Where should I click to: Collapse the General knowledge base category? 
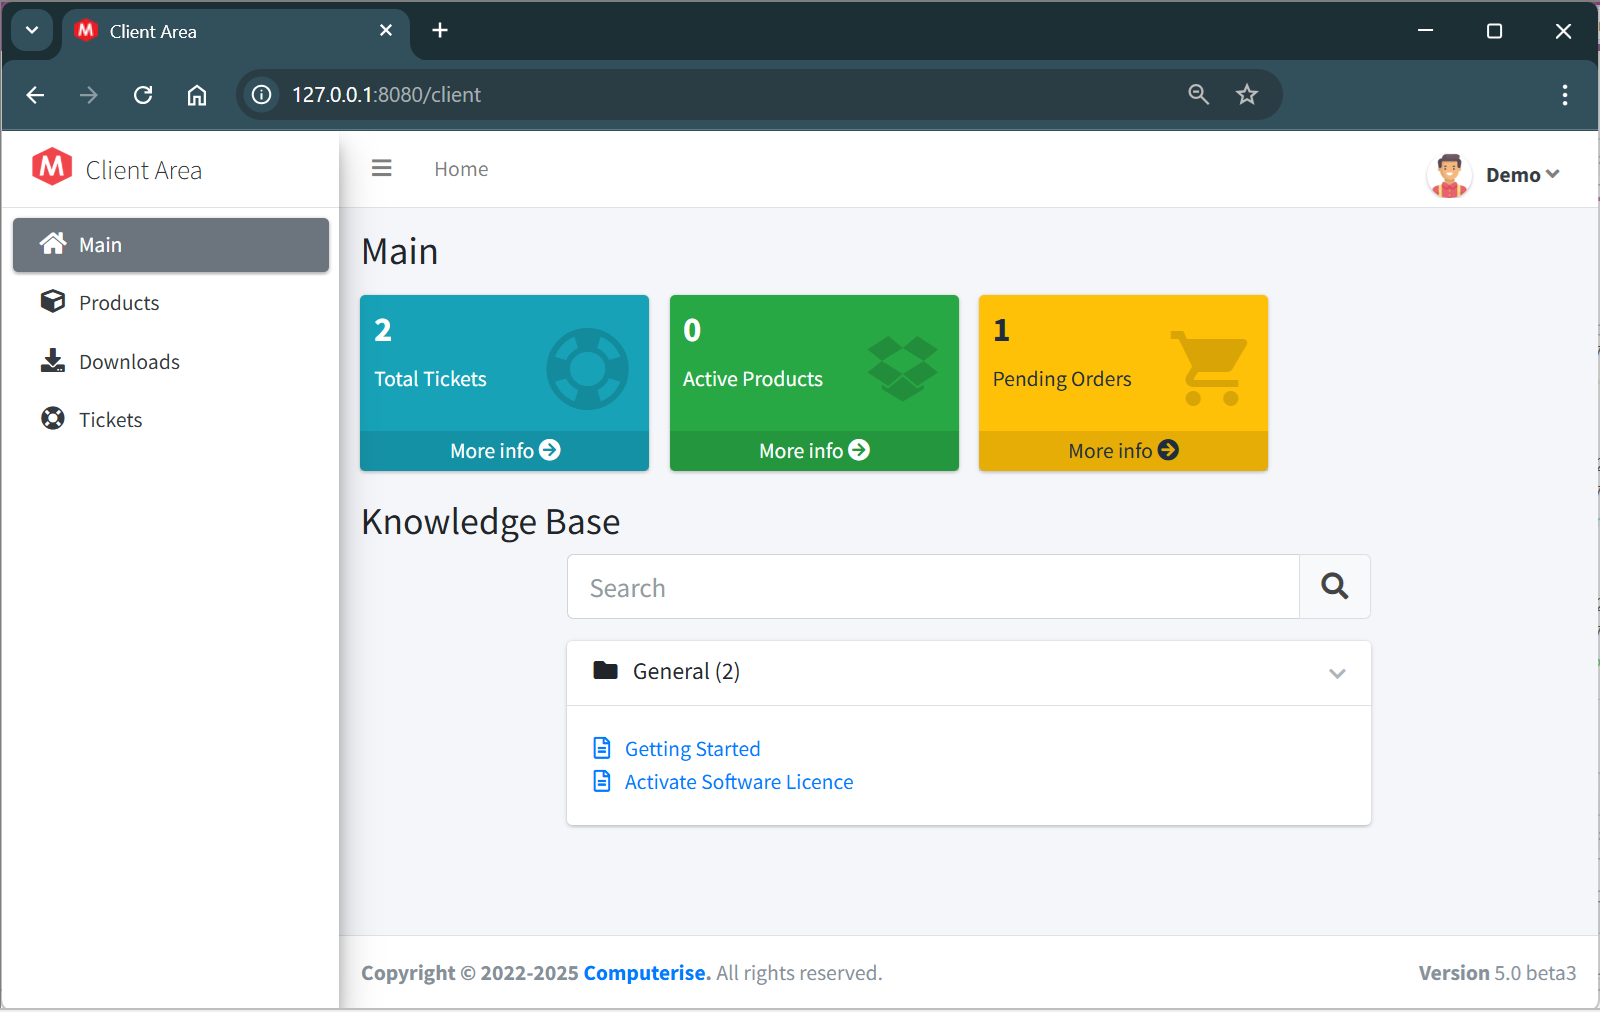(x=1337, y=673)
